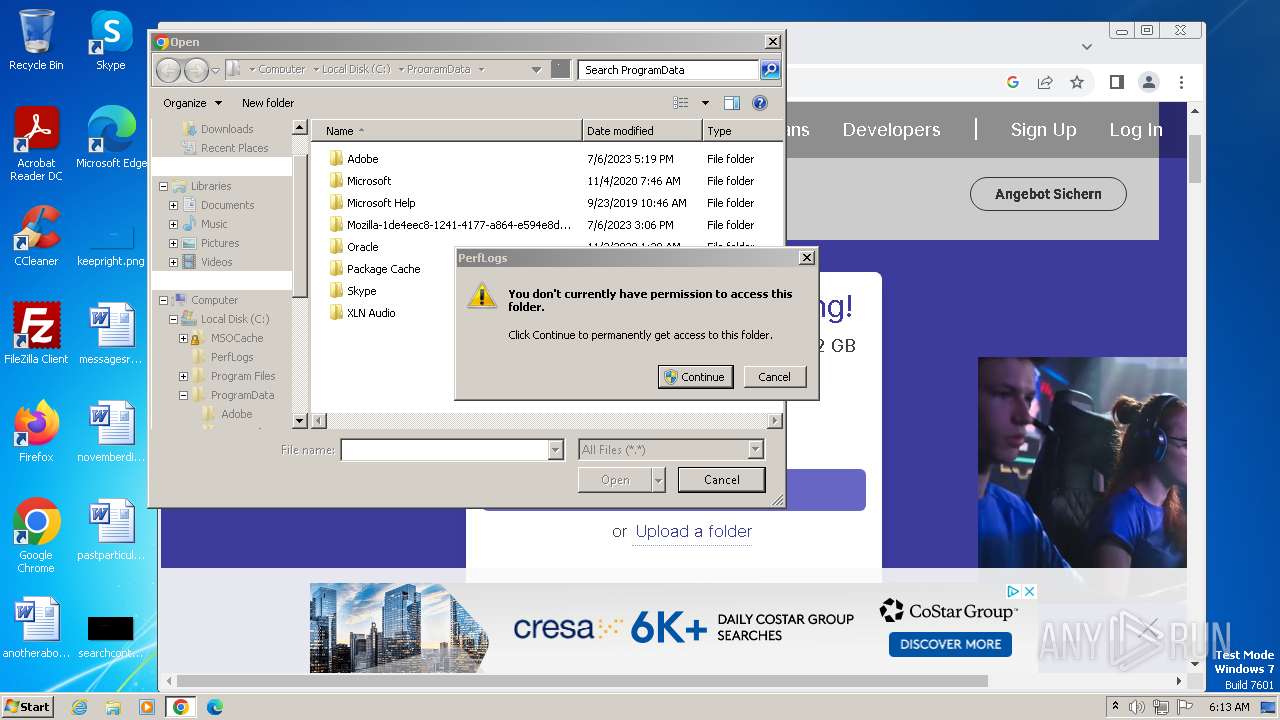
Task: Expand Documents library node
Action: coord(173,205)
